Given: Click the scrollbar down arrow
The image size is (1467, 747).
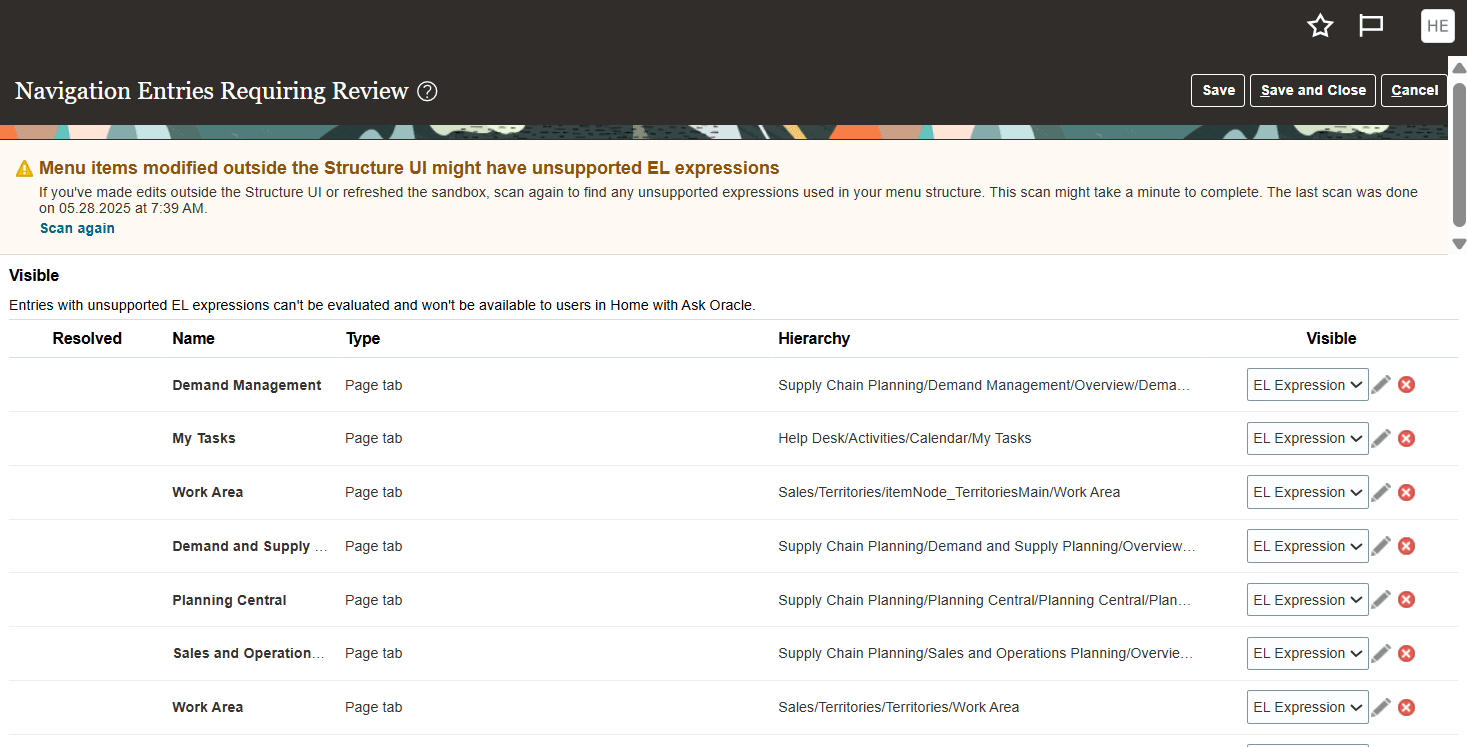Looking at the screenshot, I should click(x=1459, y=243).
